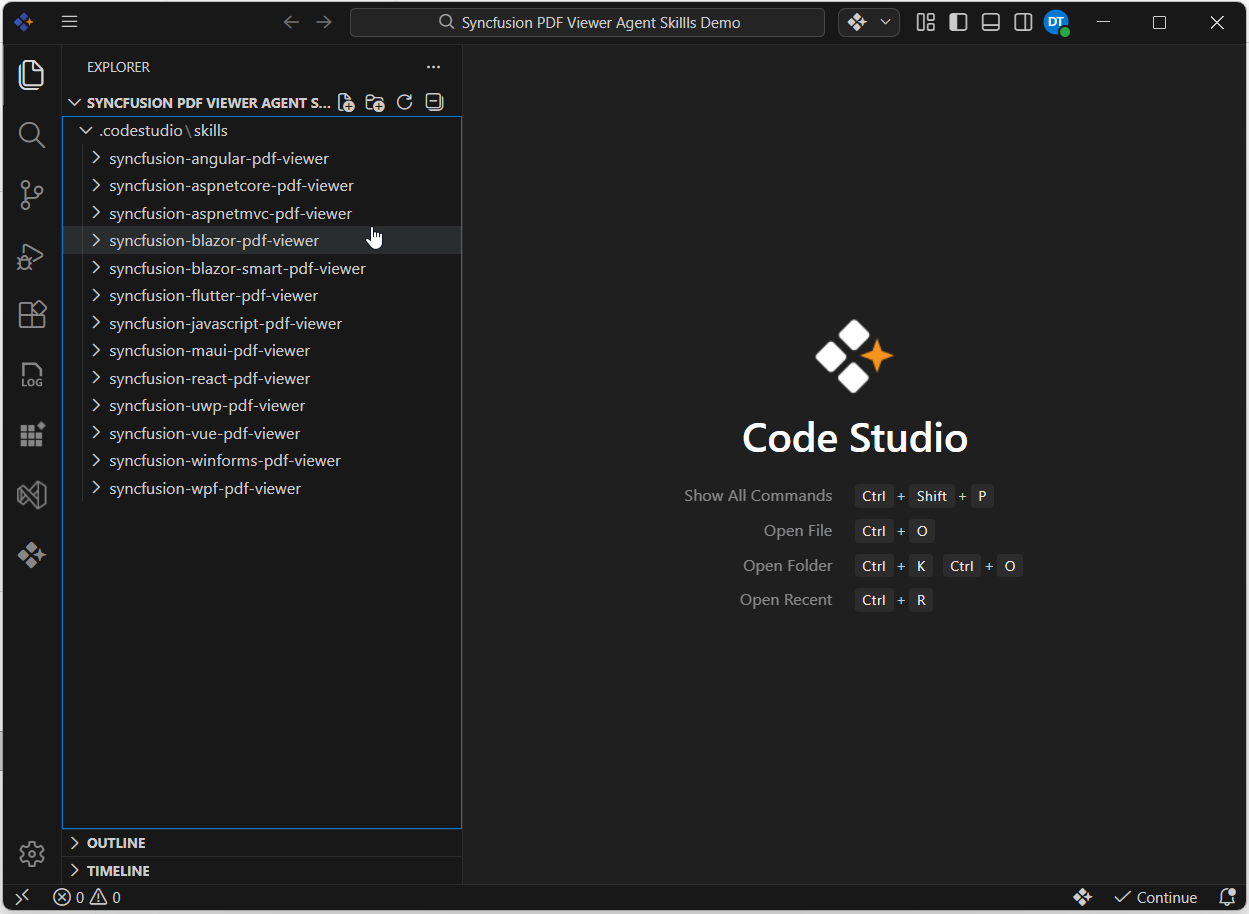Open the Explorer view in activity bar

point(32,74)
